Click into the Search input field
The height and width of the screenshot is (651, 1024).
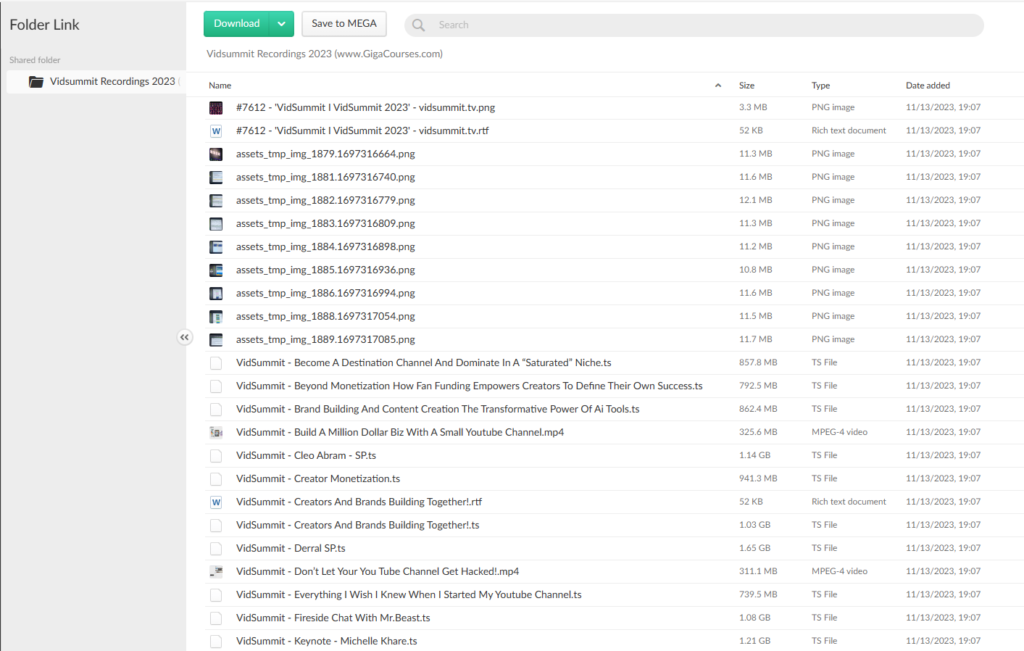pos(700,25)
